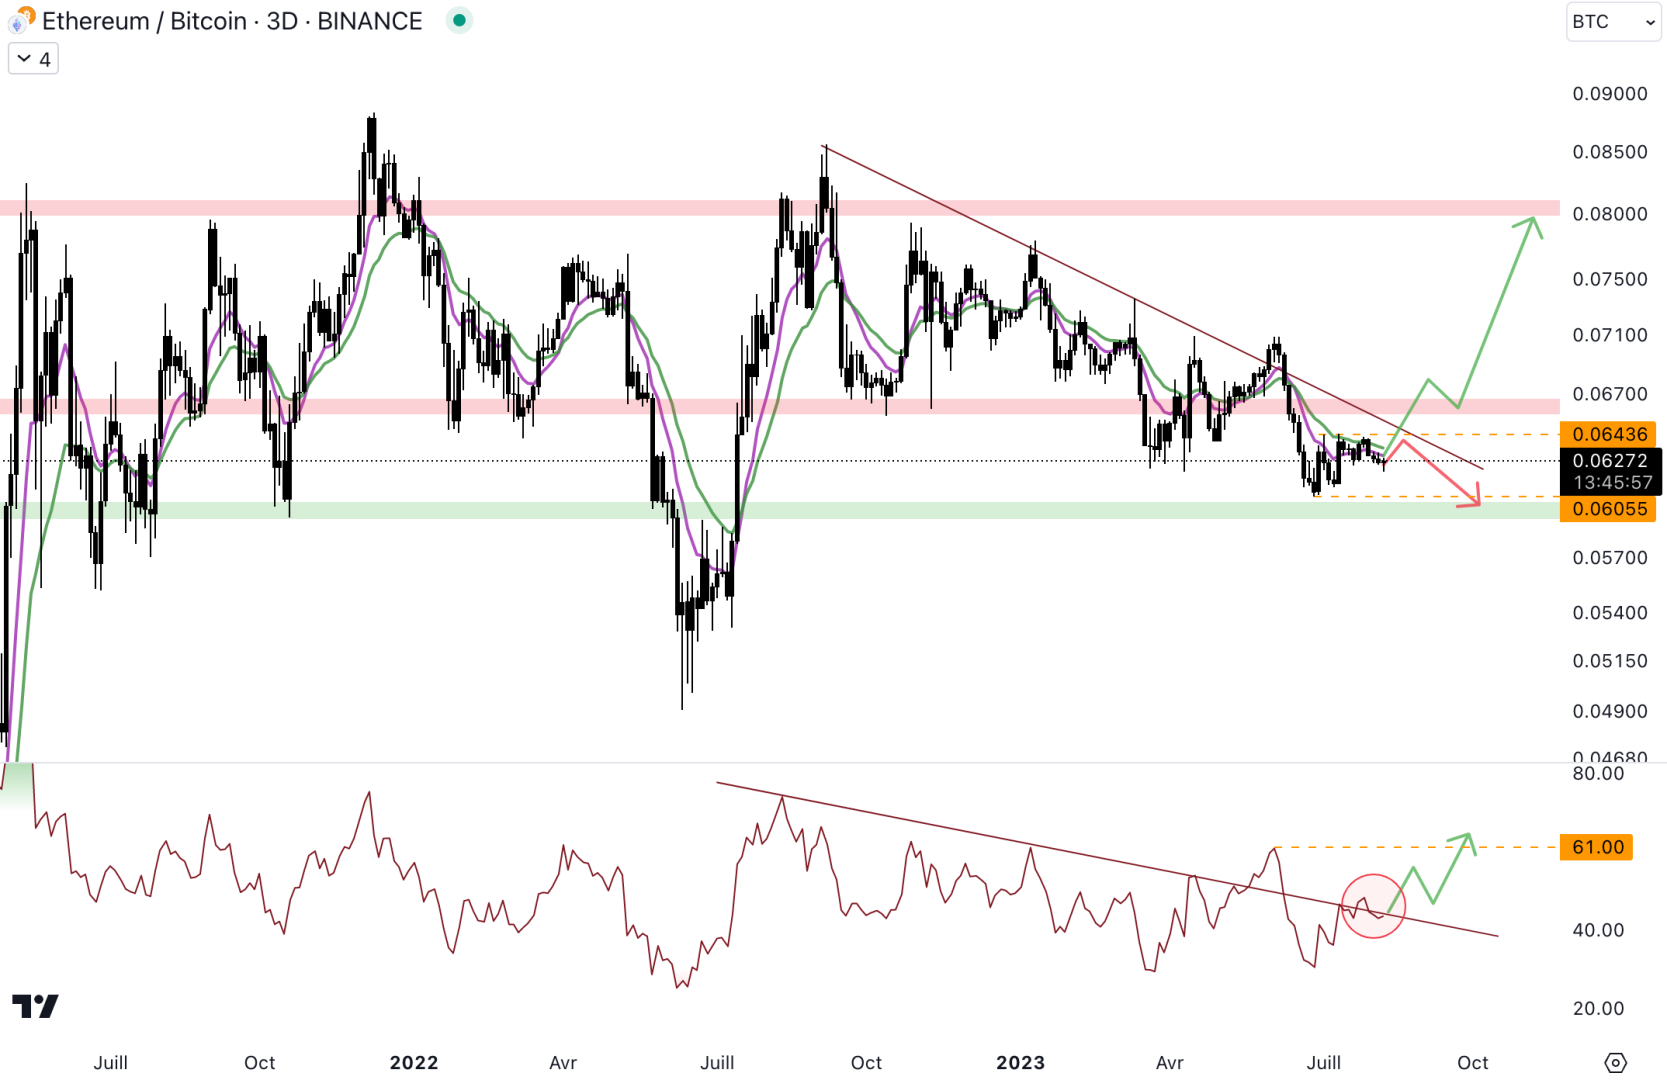The image size is (1667, 1080).
Task: Click the green market status dot
Action: pos(459,20)
